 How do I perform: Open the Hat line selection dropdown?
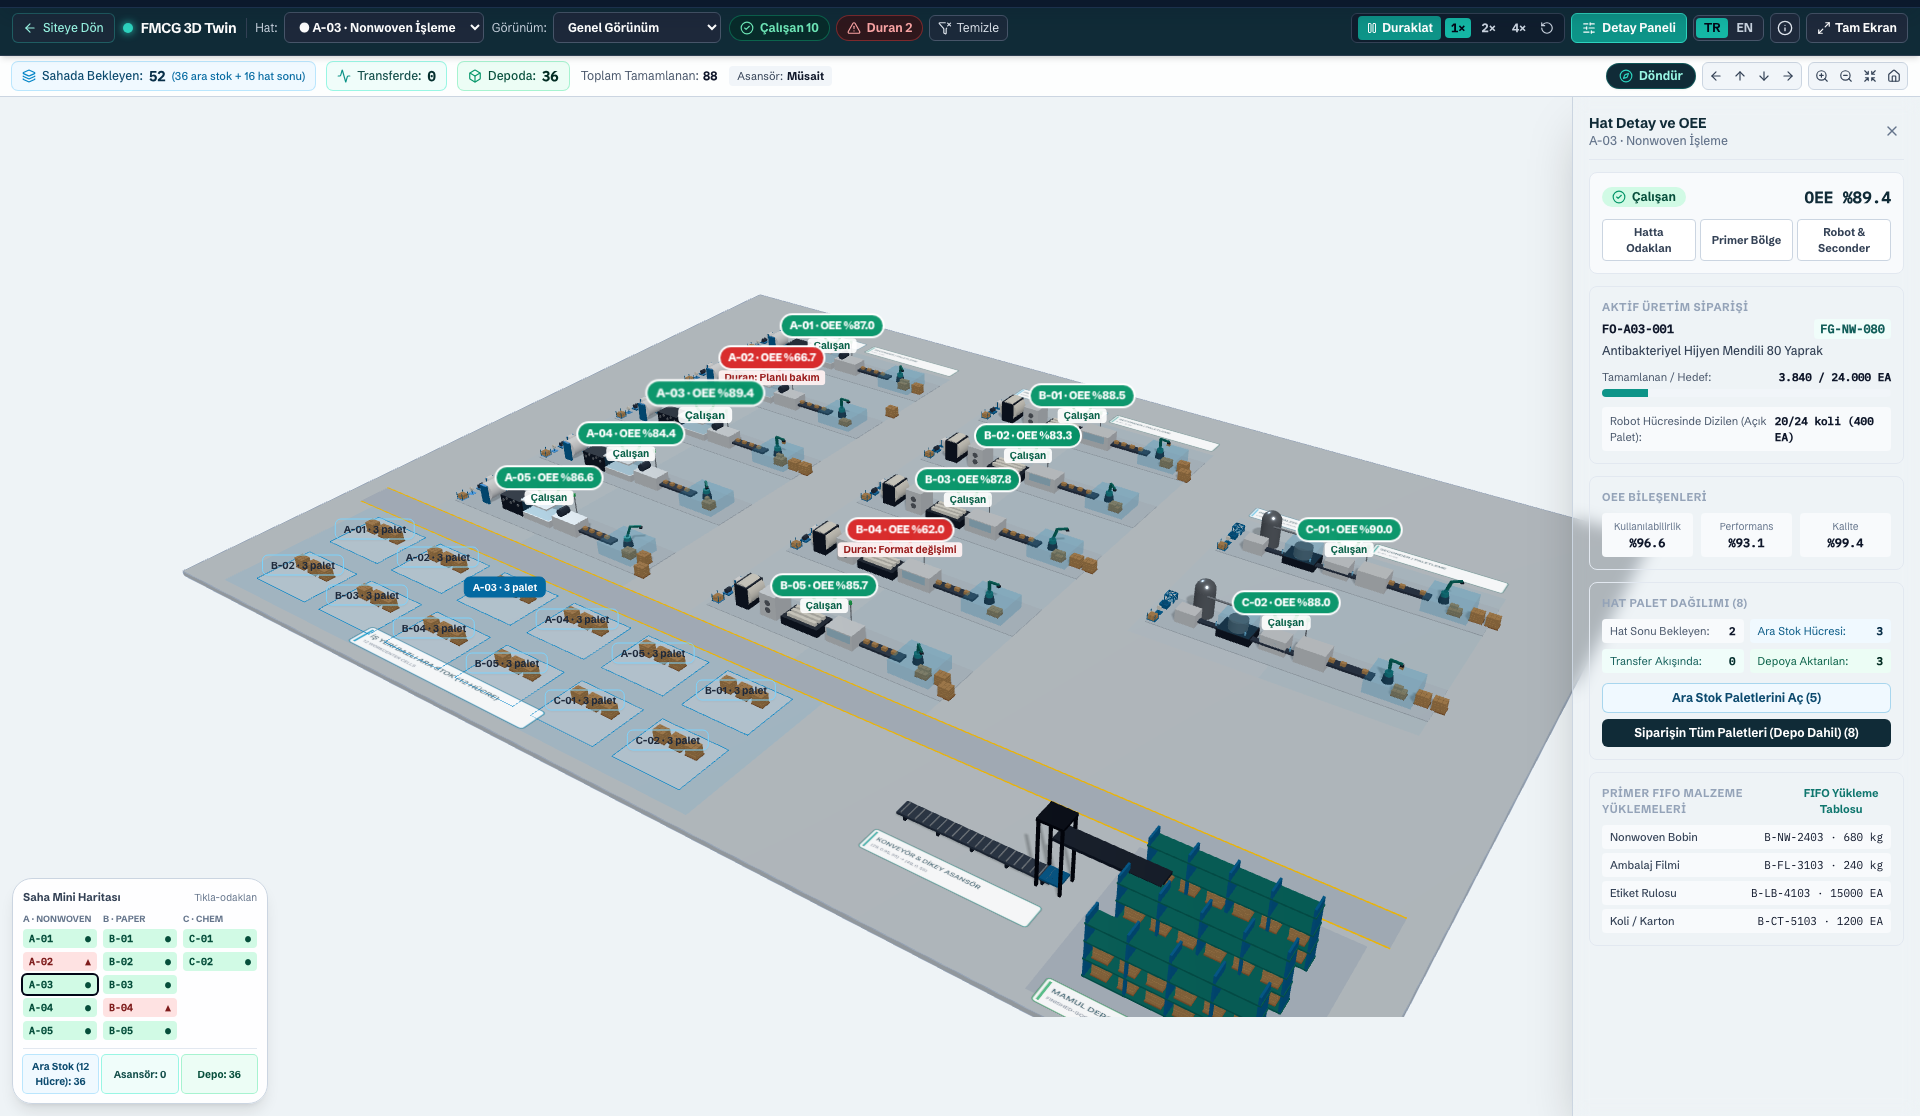point(384,28)
